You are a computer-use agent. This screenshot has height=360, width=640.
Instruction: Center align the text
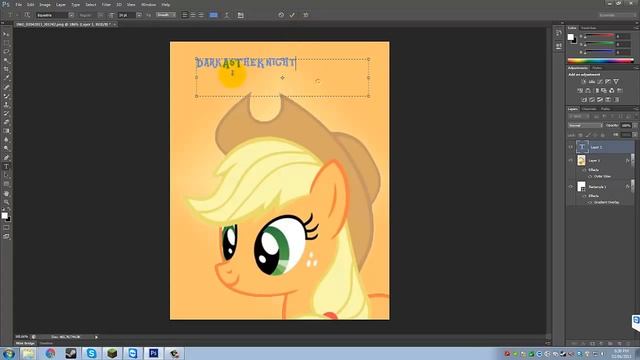point(193,15)
